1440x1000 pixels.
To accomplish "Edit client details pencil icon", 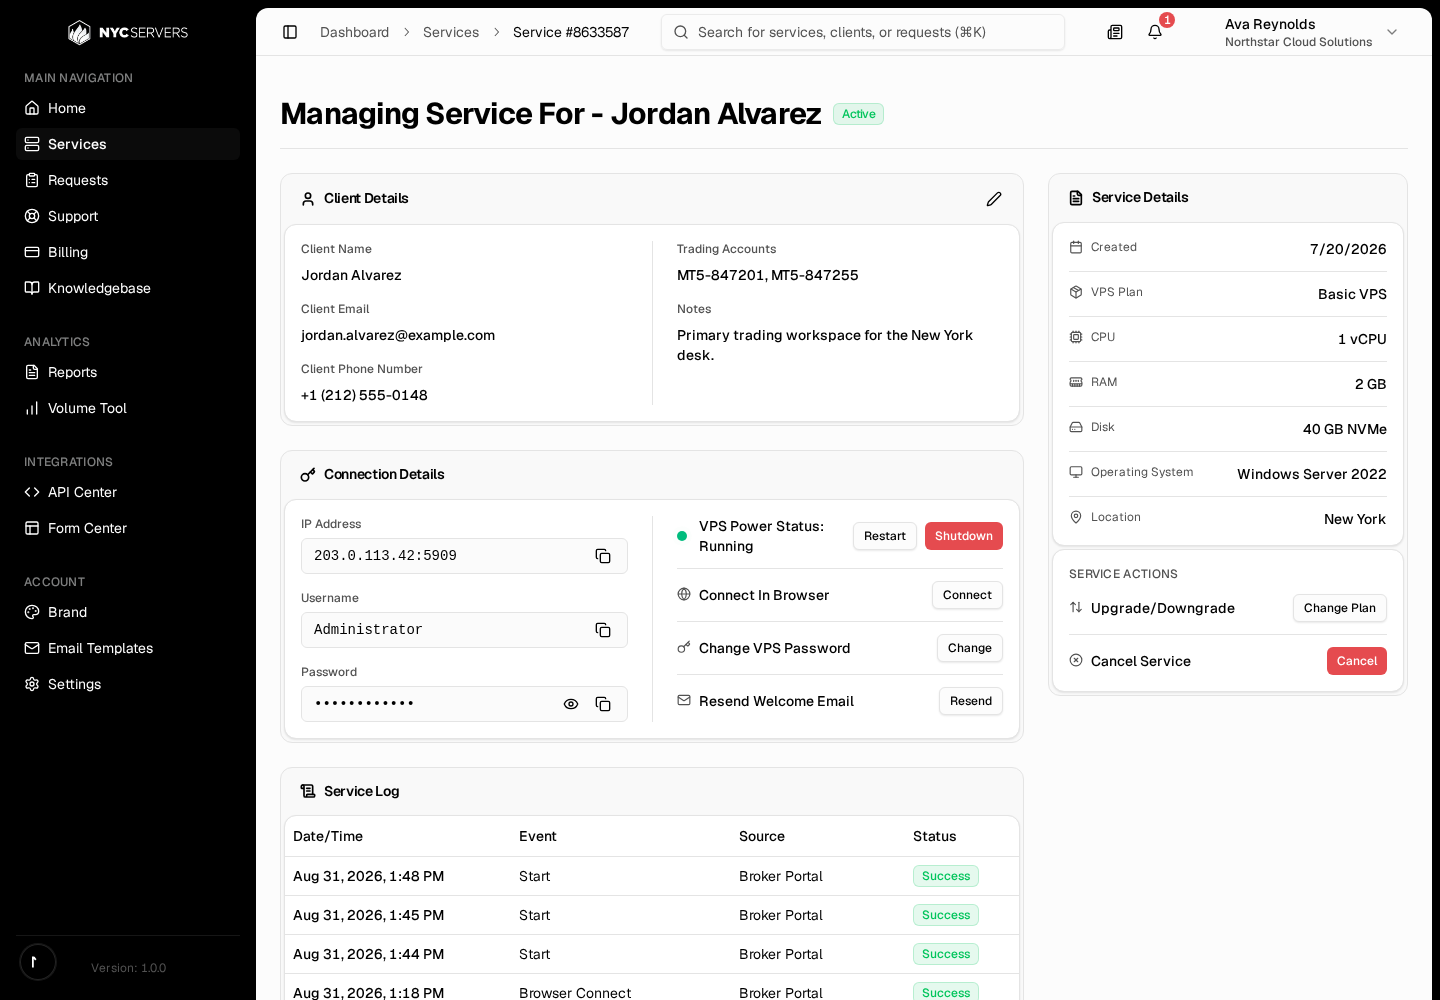I will pos(994,199).
